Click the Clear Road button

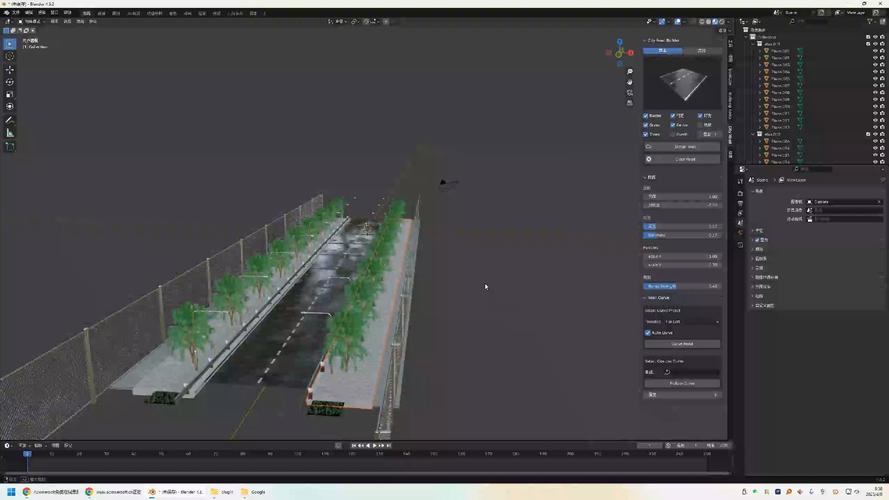click(683, 159)
